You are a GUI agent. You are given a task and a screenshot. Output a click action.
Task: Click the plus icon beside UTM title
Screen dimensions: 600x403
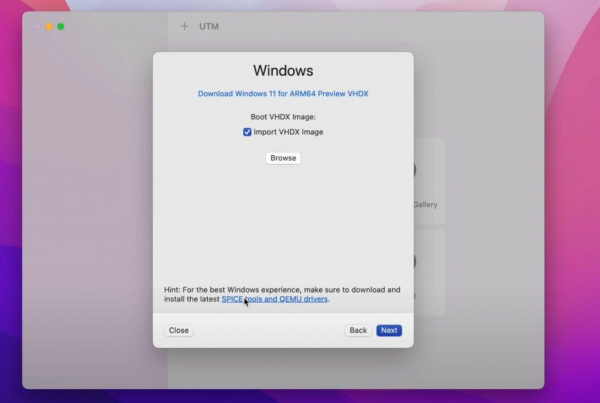point(184,26)
